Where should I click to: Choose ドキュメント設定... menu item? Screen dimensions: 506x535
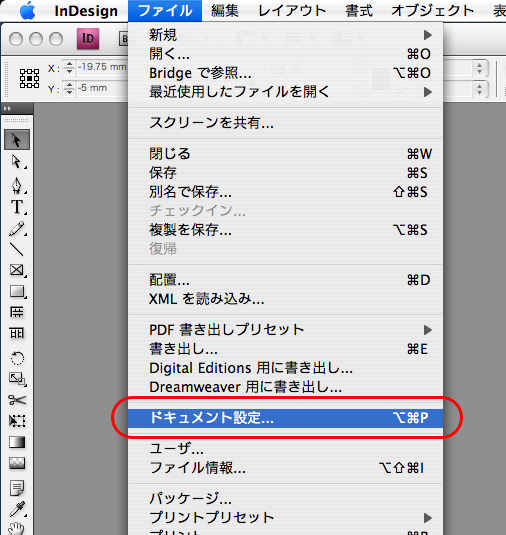coord(286,418)
